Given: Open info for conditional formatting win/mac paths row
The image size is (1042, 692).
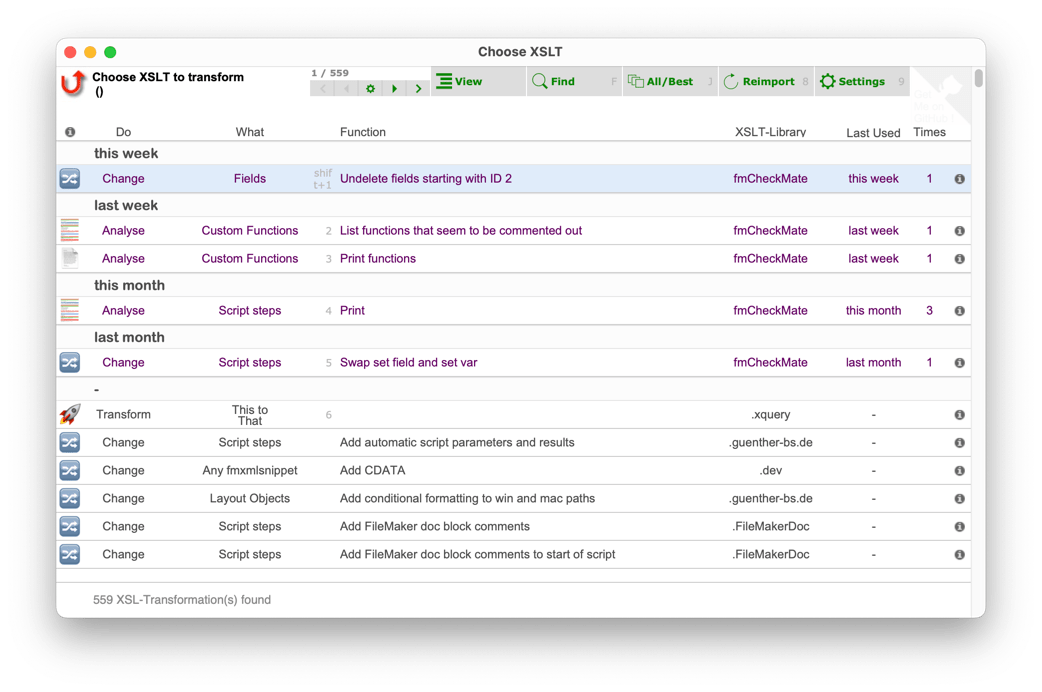Looking at the screenshot, I should tap(960, 498).
